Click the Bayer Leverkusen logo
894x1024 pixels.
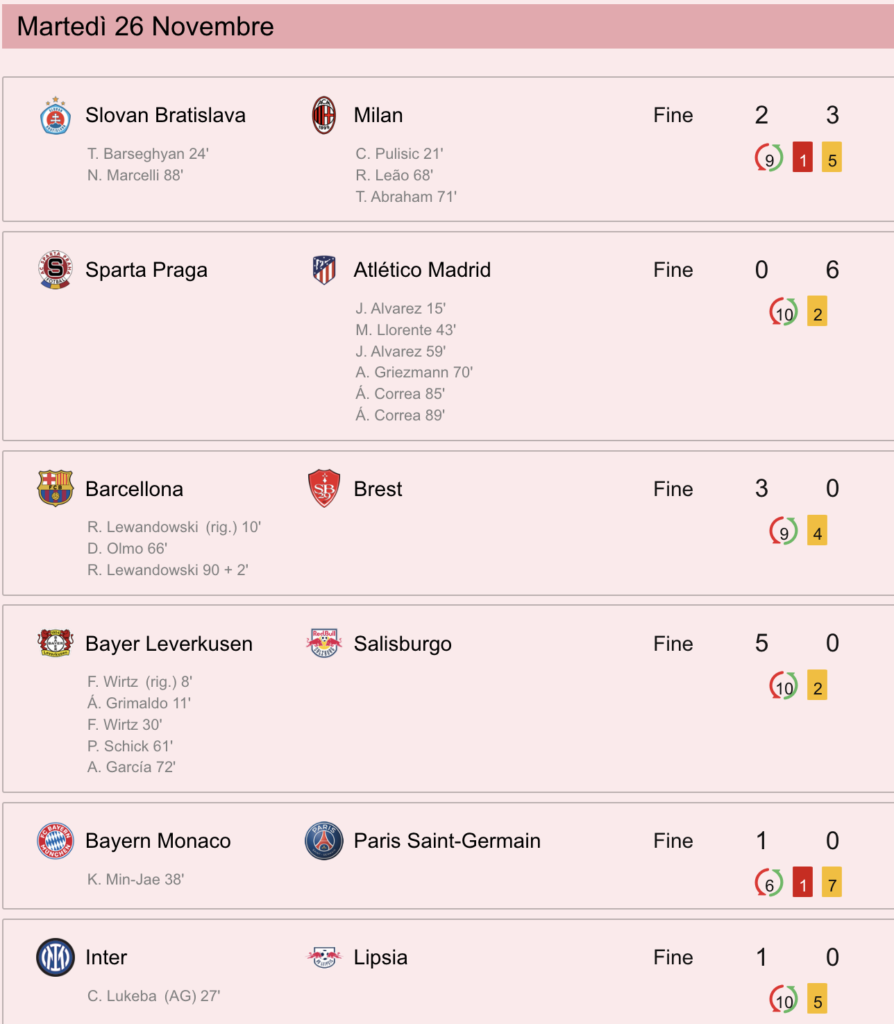[x=56, y=643]
